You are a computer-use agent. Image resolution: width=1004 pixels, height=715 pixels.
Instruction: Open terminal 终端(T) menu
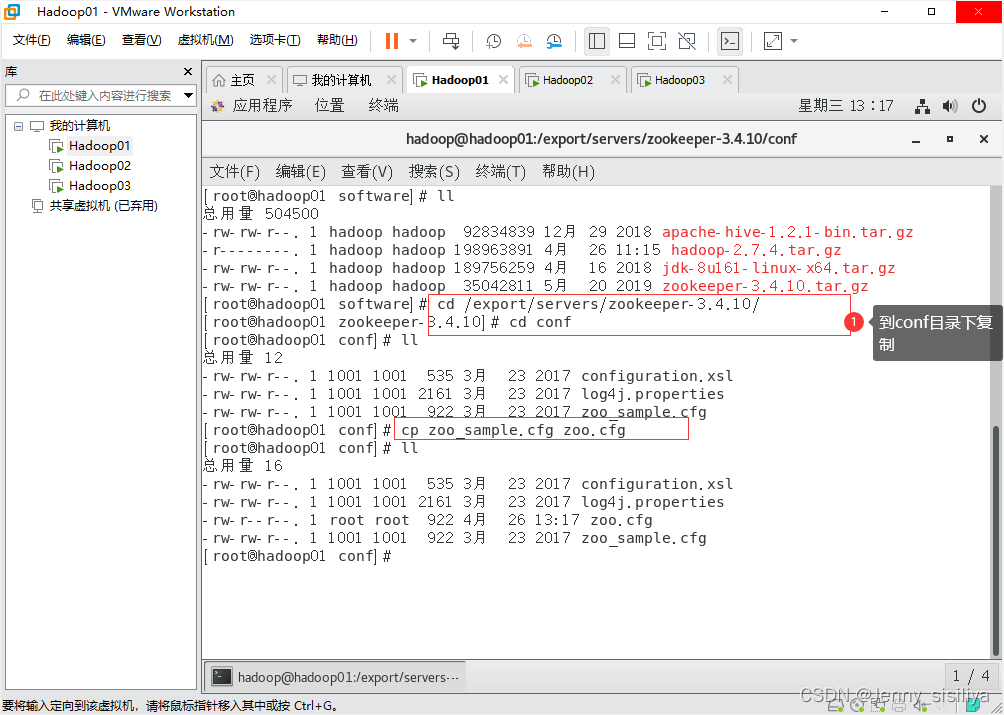(501, 172)
